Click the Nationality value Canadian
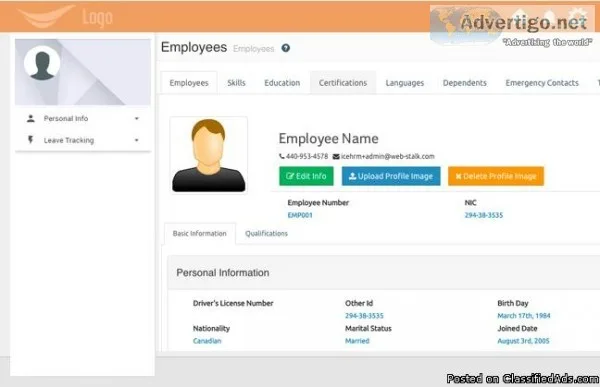The image size is (600, 387). 207,341
